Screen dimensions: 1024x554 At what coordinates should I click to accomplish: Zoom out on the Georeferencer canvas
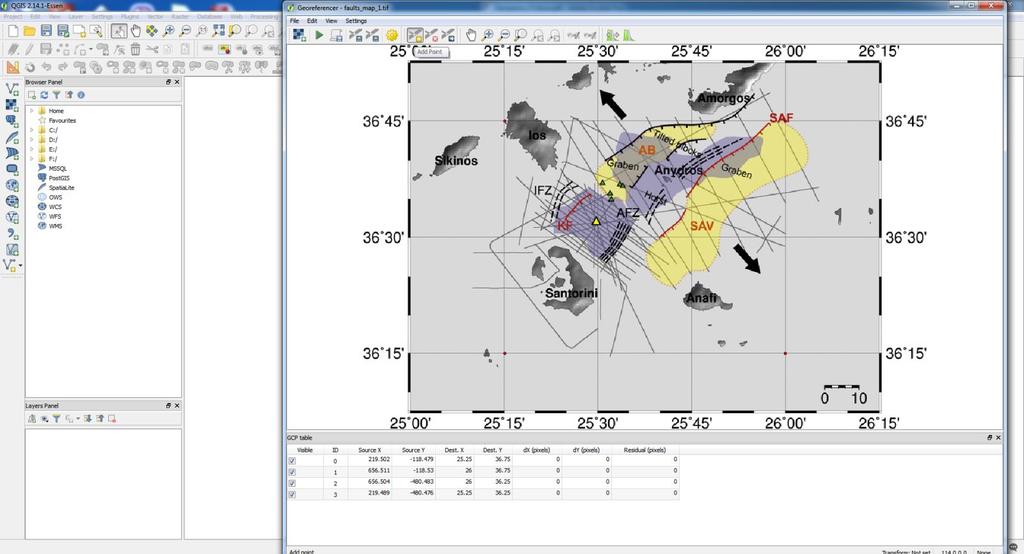tap(504, 35)
